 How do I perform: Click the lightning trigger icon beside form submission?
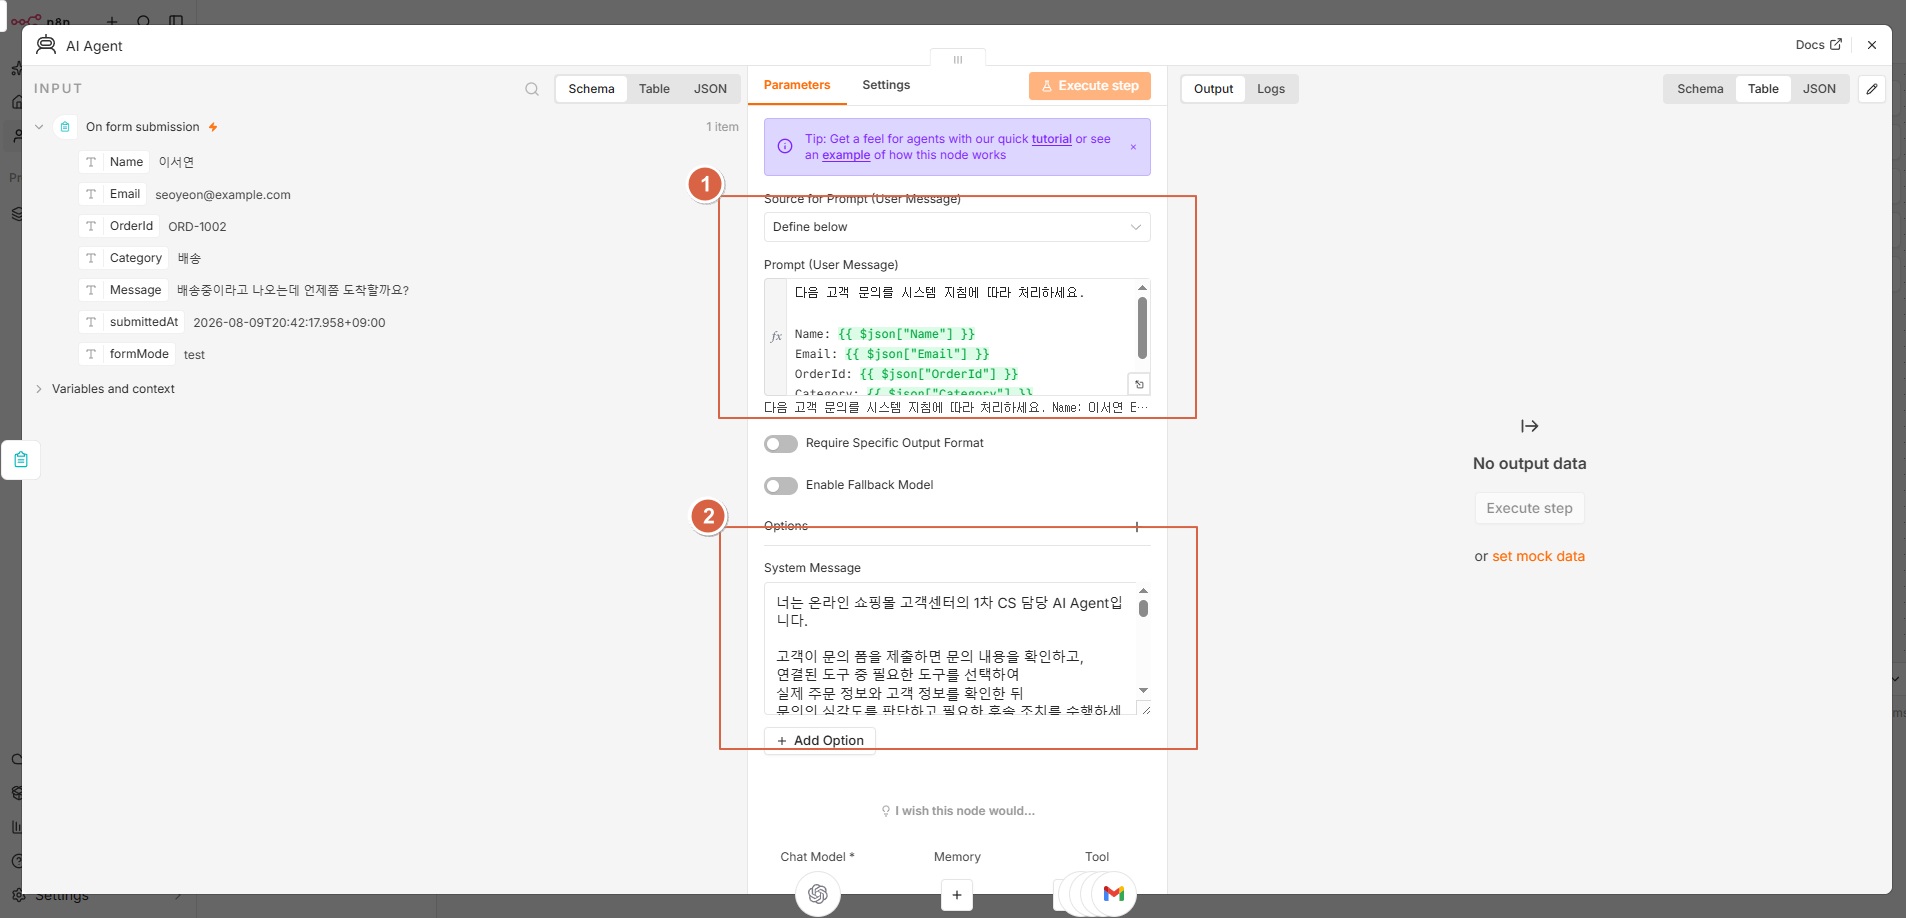(213, 127)
